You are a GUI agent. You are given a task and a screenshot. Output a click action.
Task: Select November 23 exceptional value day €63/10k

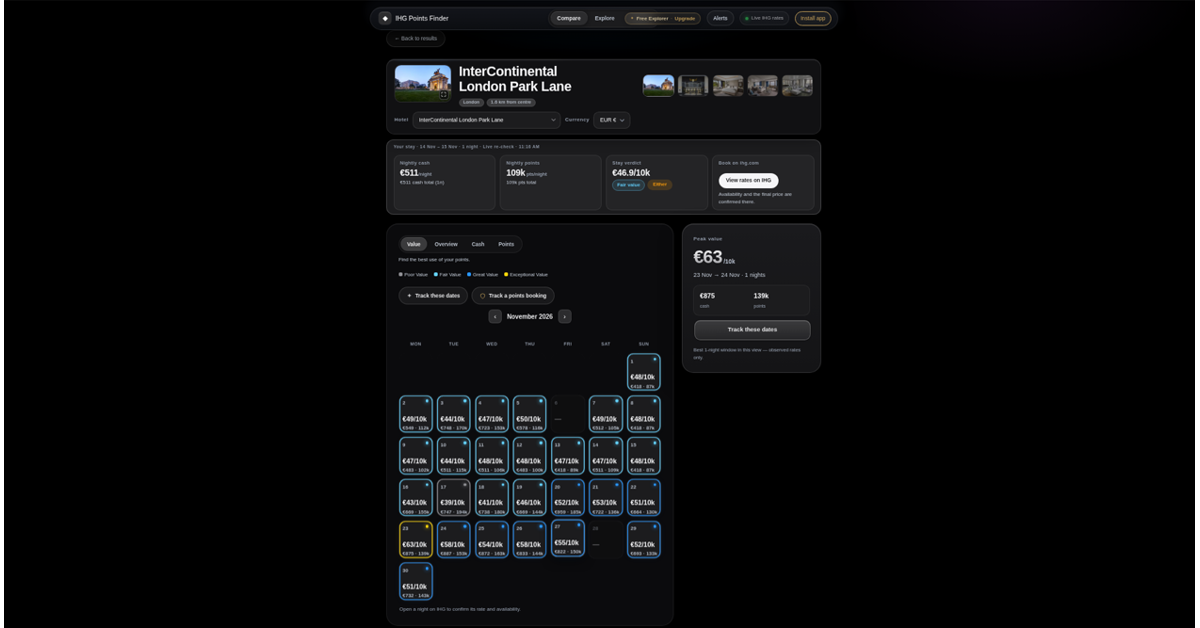(416, 540)
